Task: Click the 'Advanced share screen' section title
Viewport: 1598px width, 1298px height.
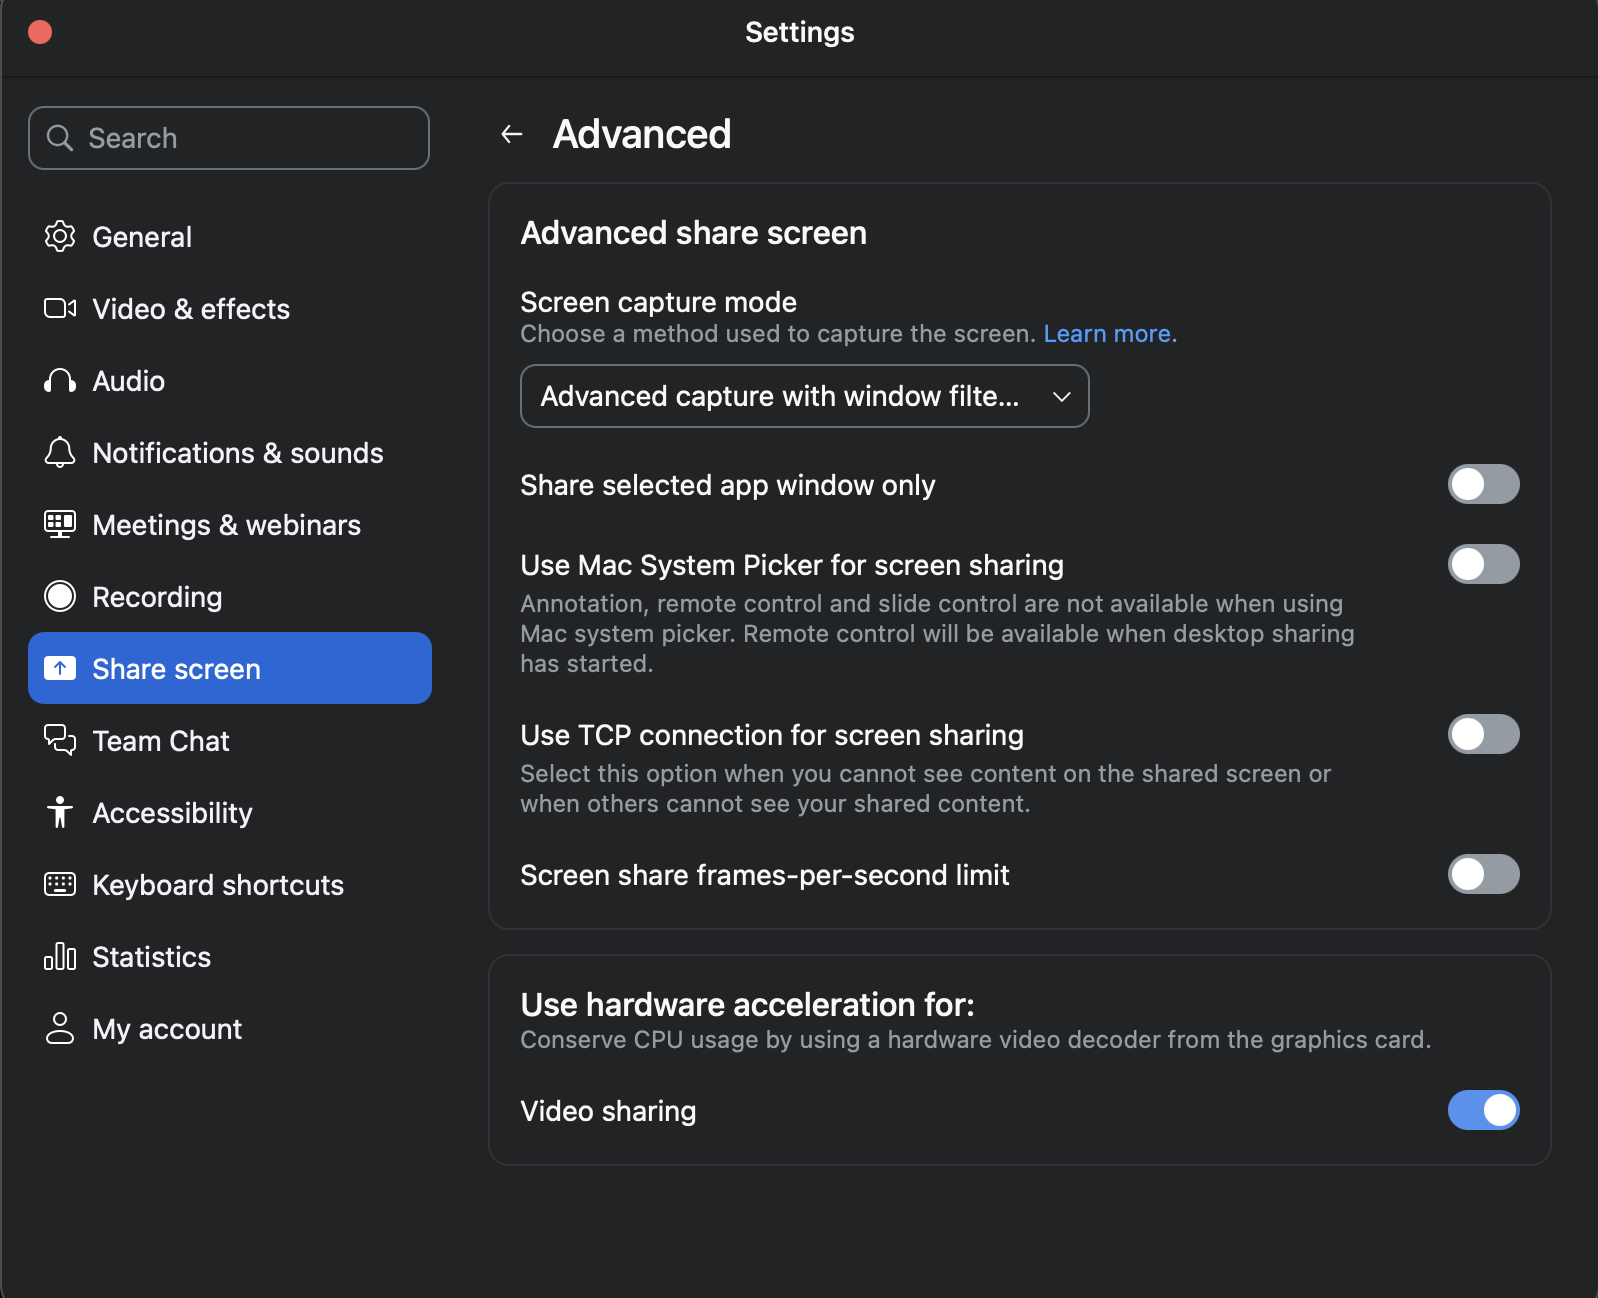Action: 694,233
